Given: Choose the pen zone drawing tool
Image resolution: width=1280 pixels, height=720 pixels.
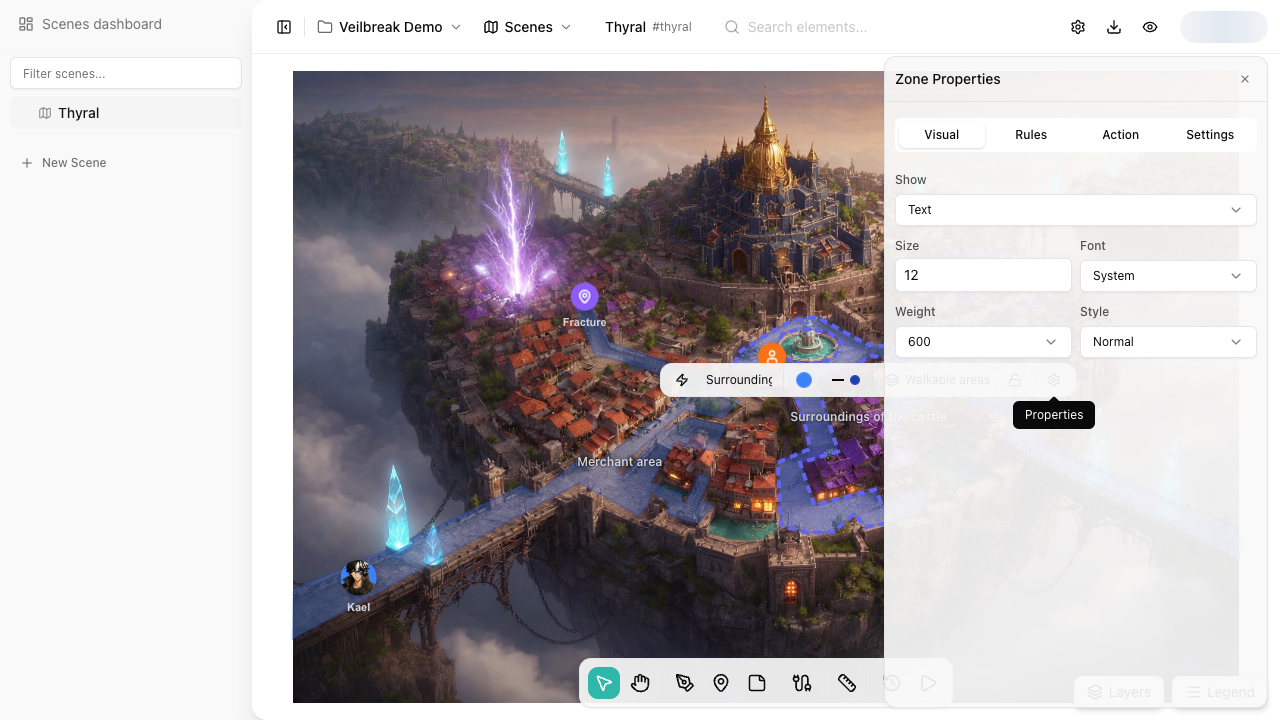Looking at the screenshot, I should [684, 683].
